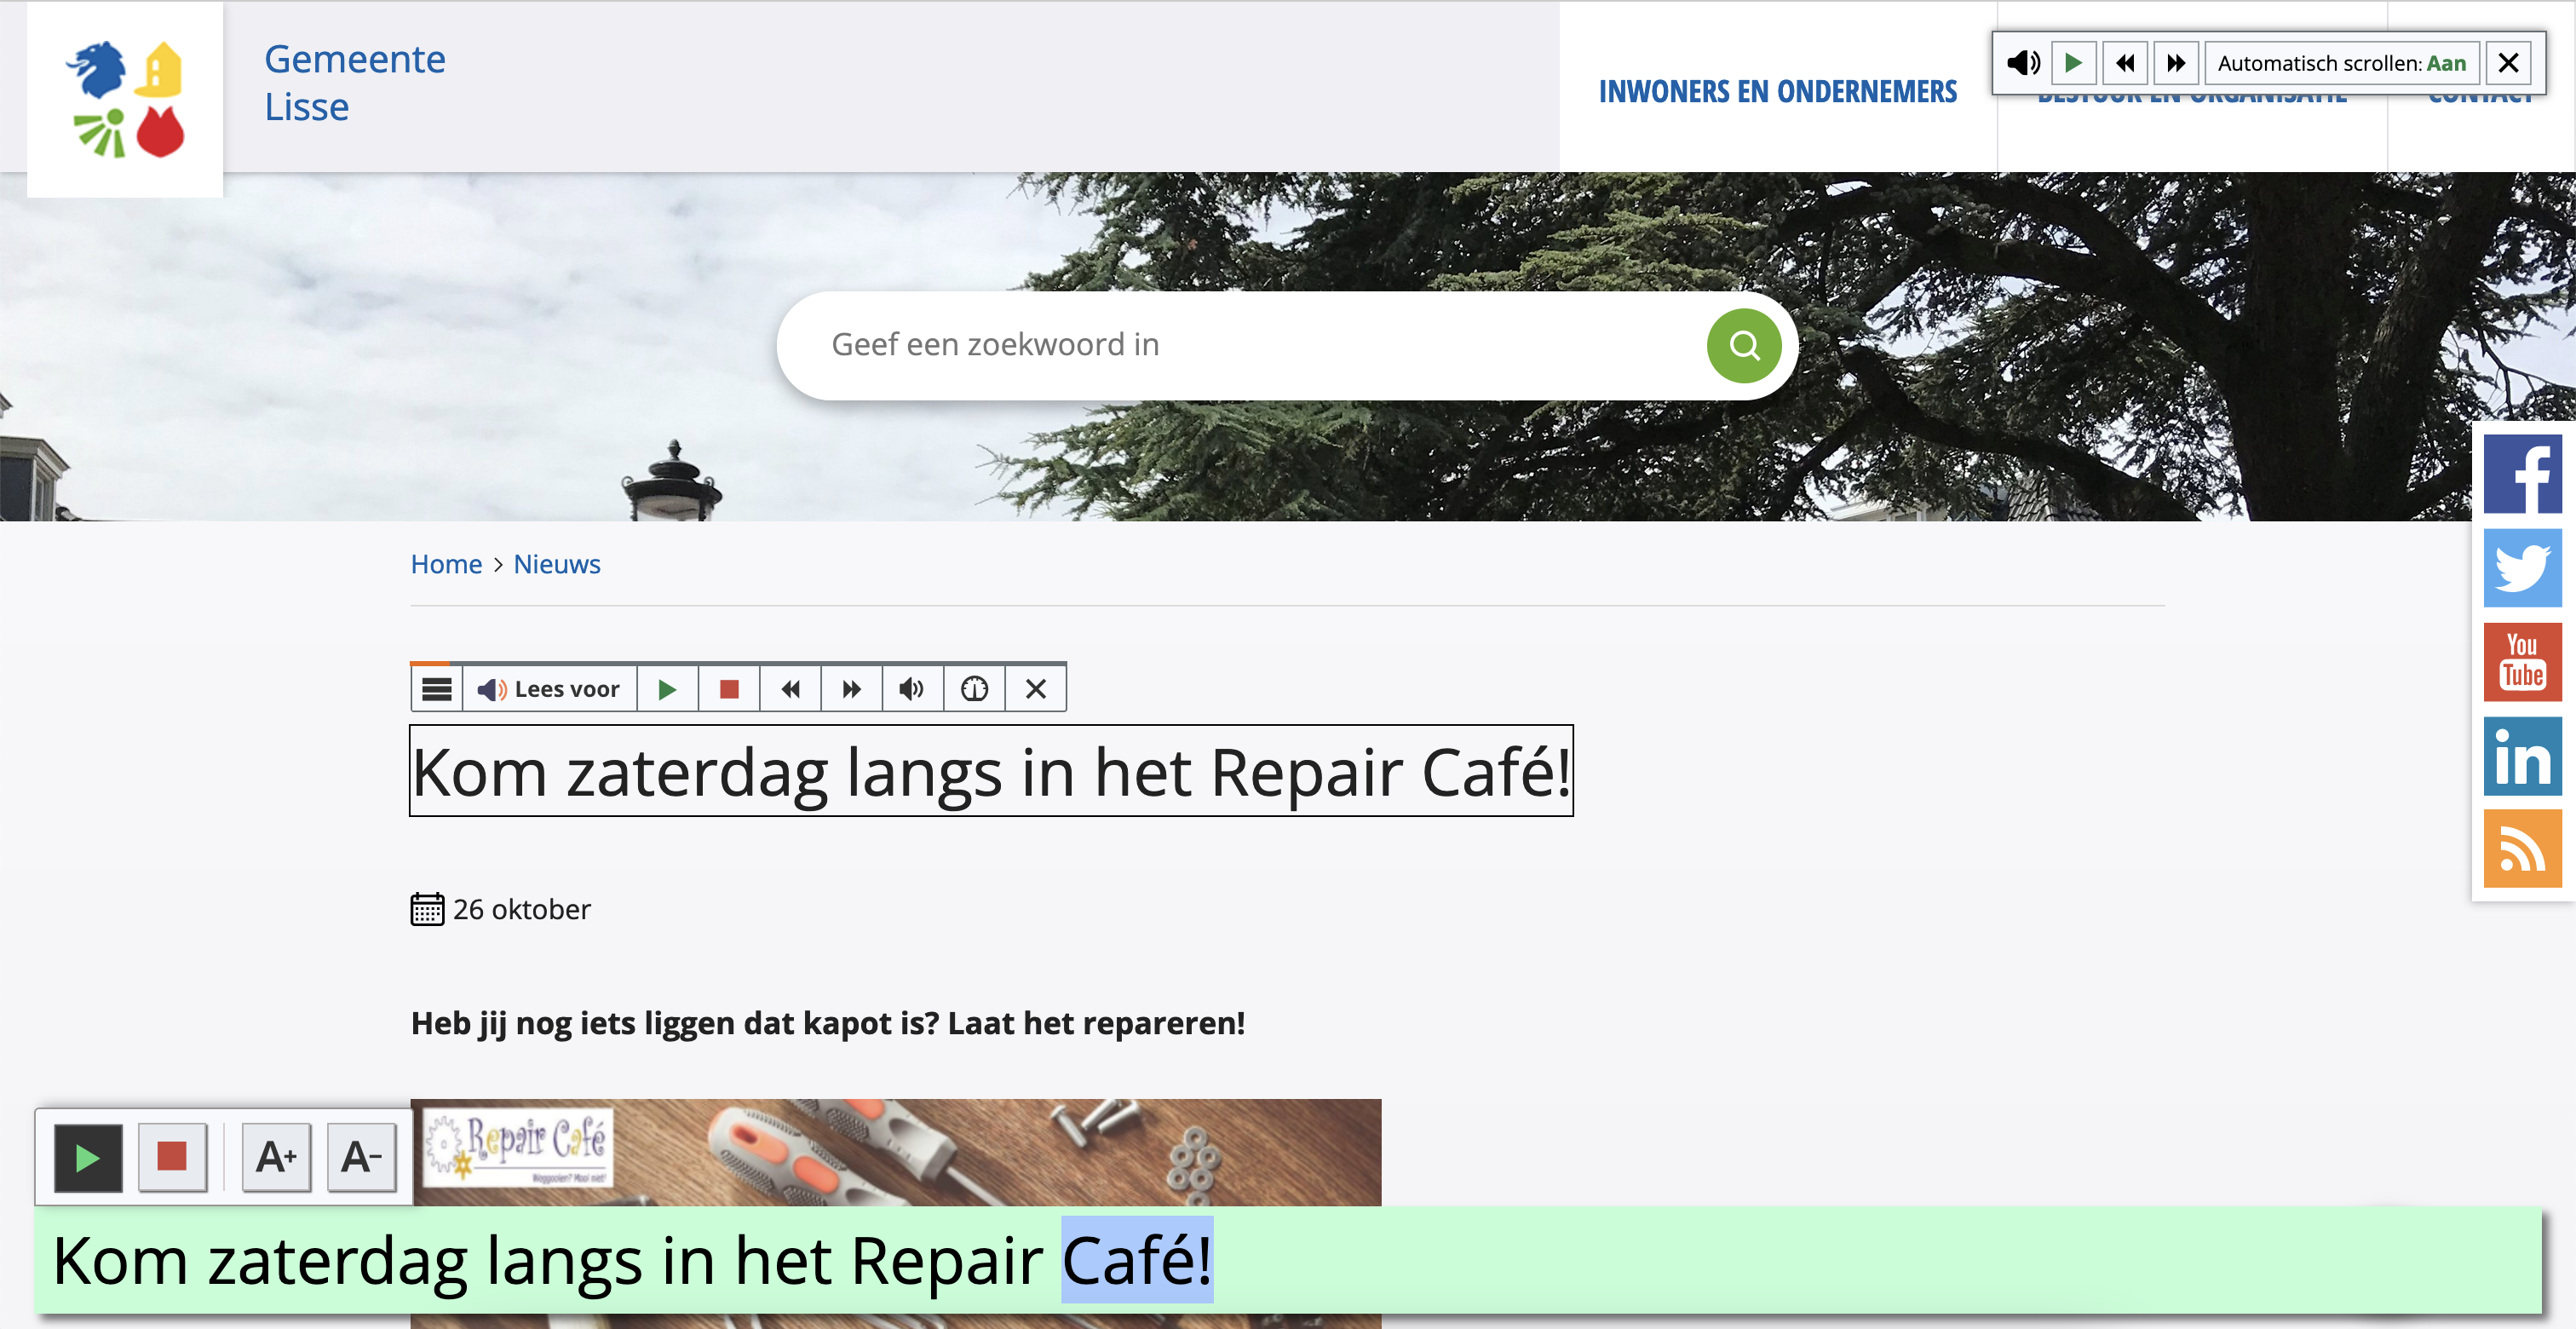Click 'Heb jij nog iets liggen dat kapot is?' text
The height and width of the screenshot is (1329, 2576).
675,1024
